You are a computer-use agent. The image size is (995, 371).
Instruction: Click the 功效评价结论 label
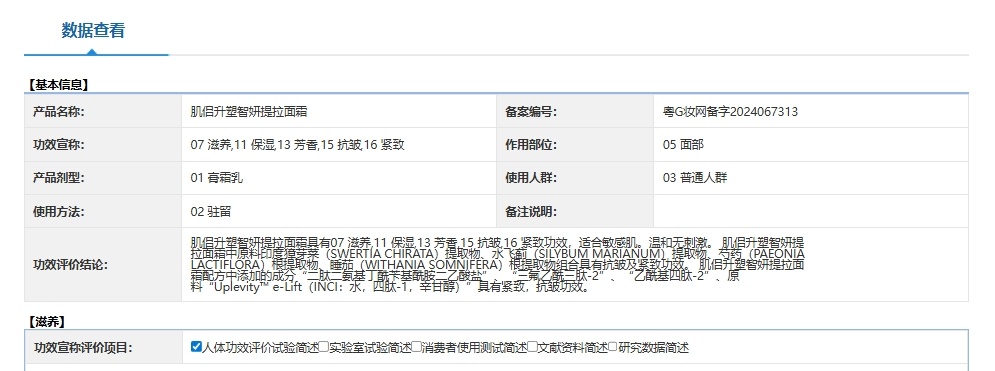click(70, 264)
